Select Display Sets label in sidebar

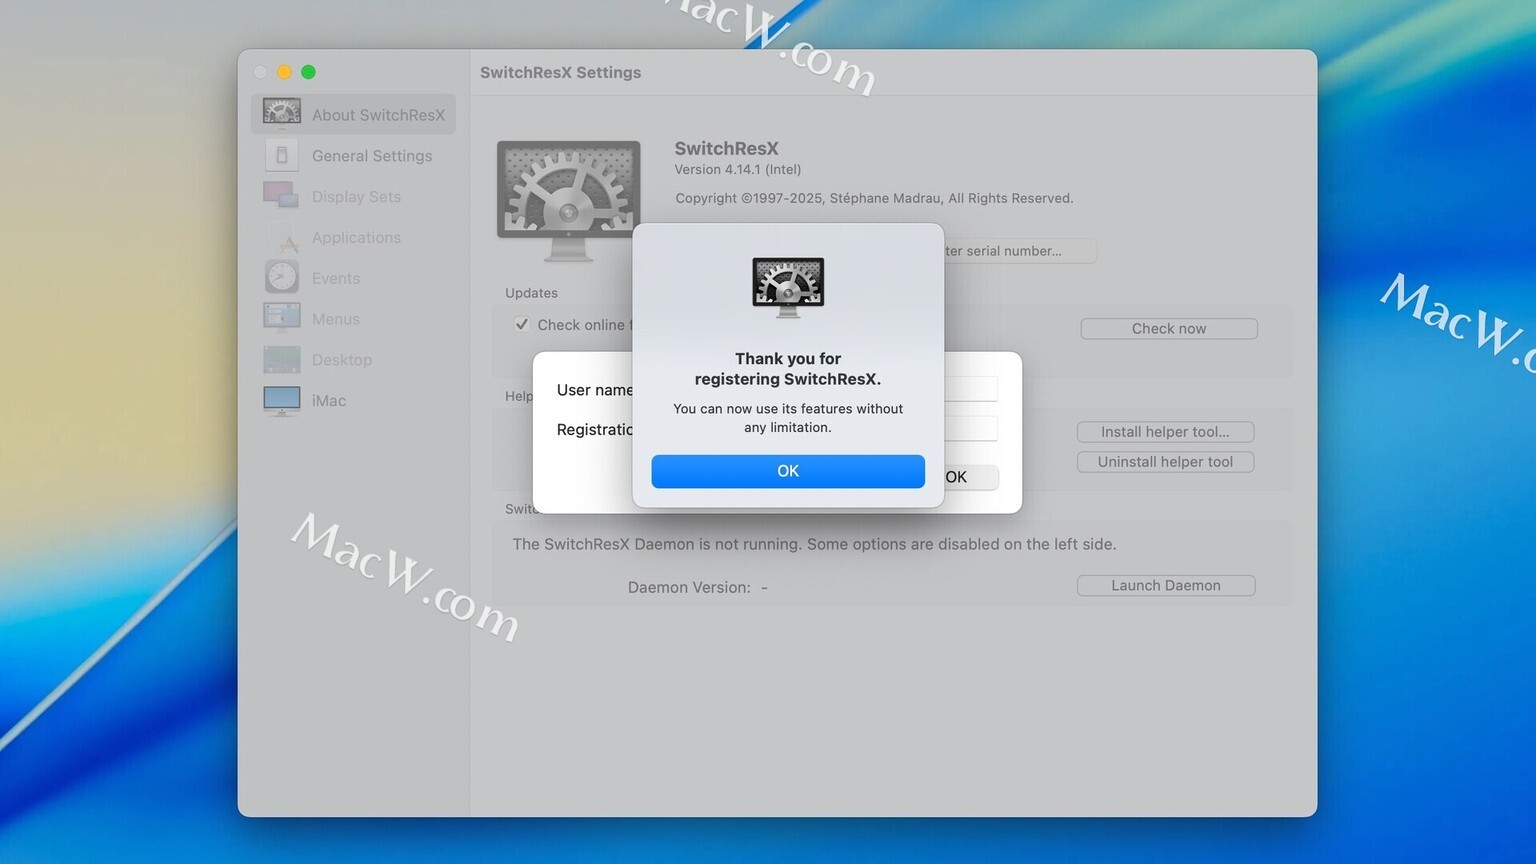point(356,197)
